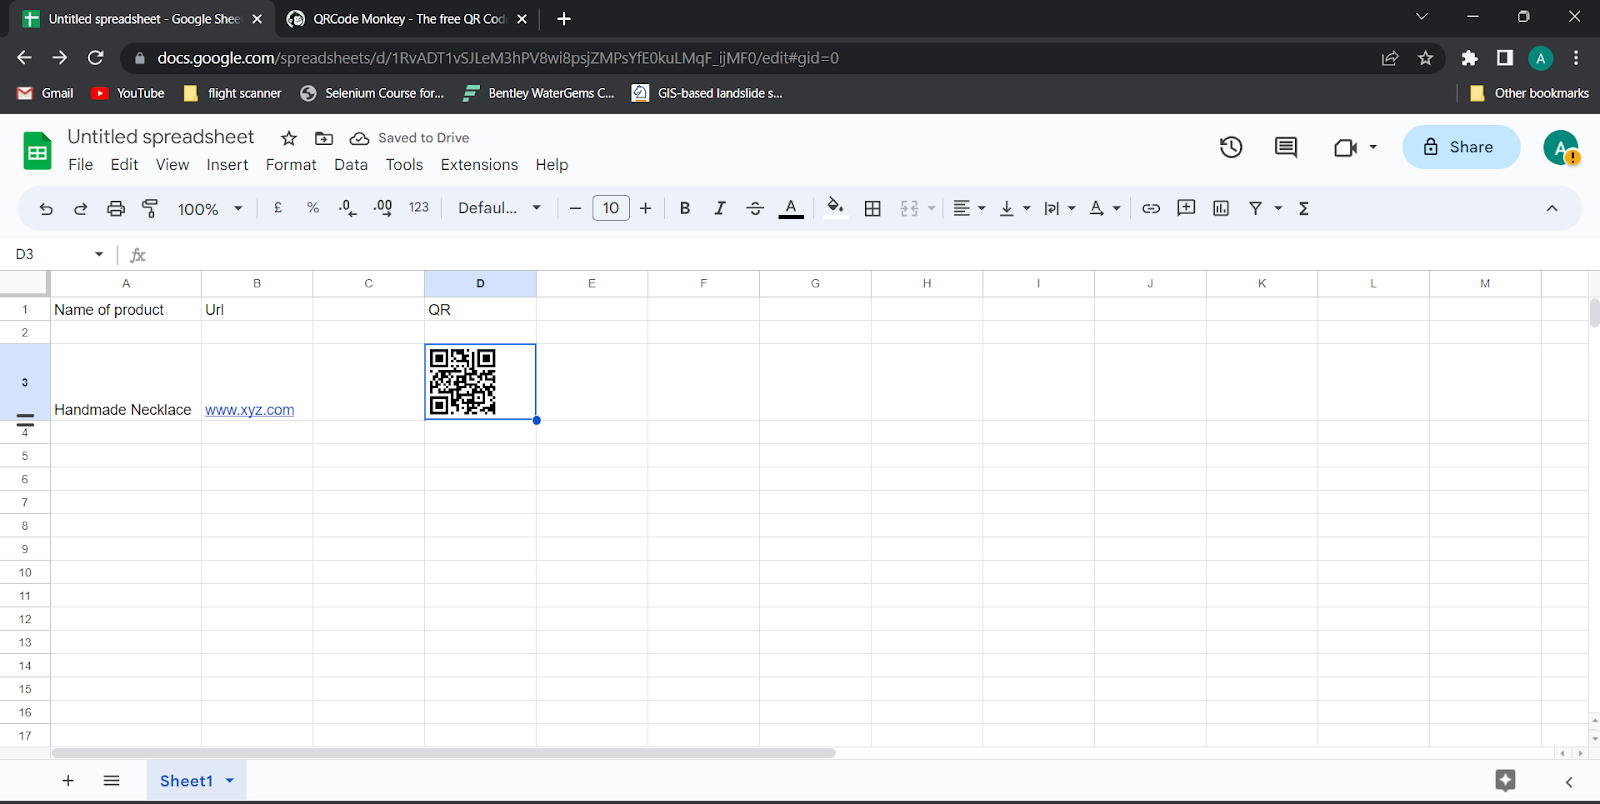Insert a chart from toolbar
Image resolution: width=1600 pixels, height=804 pixels.
pyautogui.click(x=1221, y=208)
